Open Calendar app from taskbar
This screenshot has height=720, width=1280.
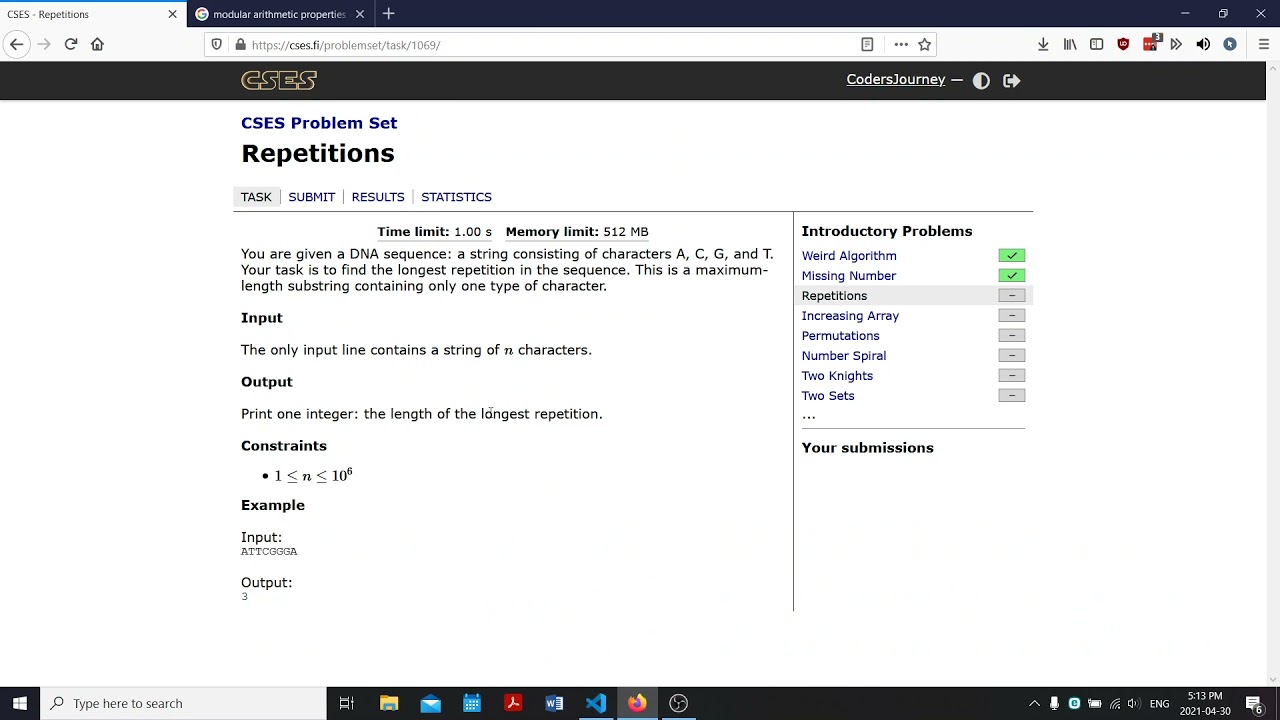[x=472, y=703]
